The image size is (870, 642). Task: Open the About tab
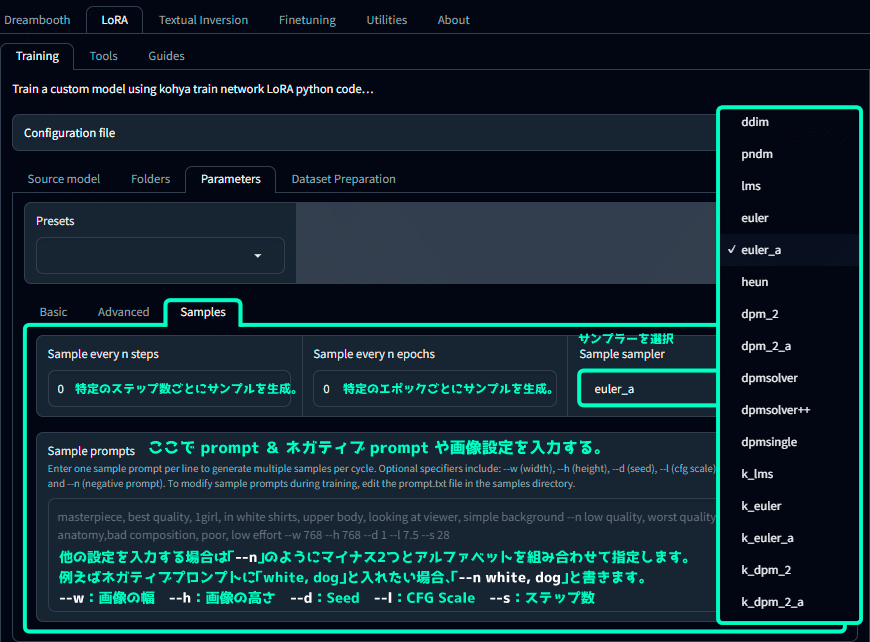pos(453,20)
